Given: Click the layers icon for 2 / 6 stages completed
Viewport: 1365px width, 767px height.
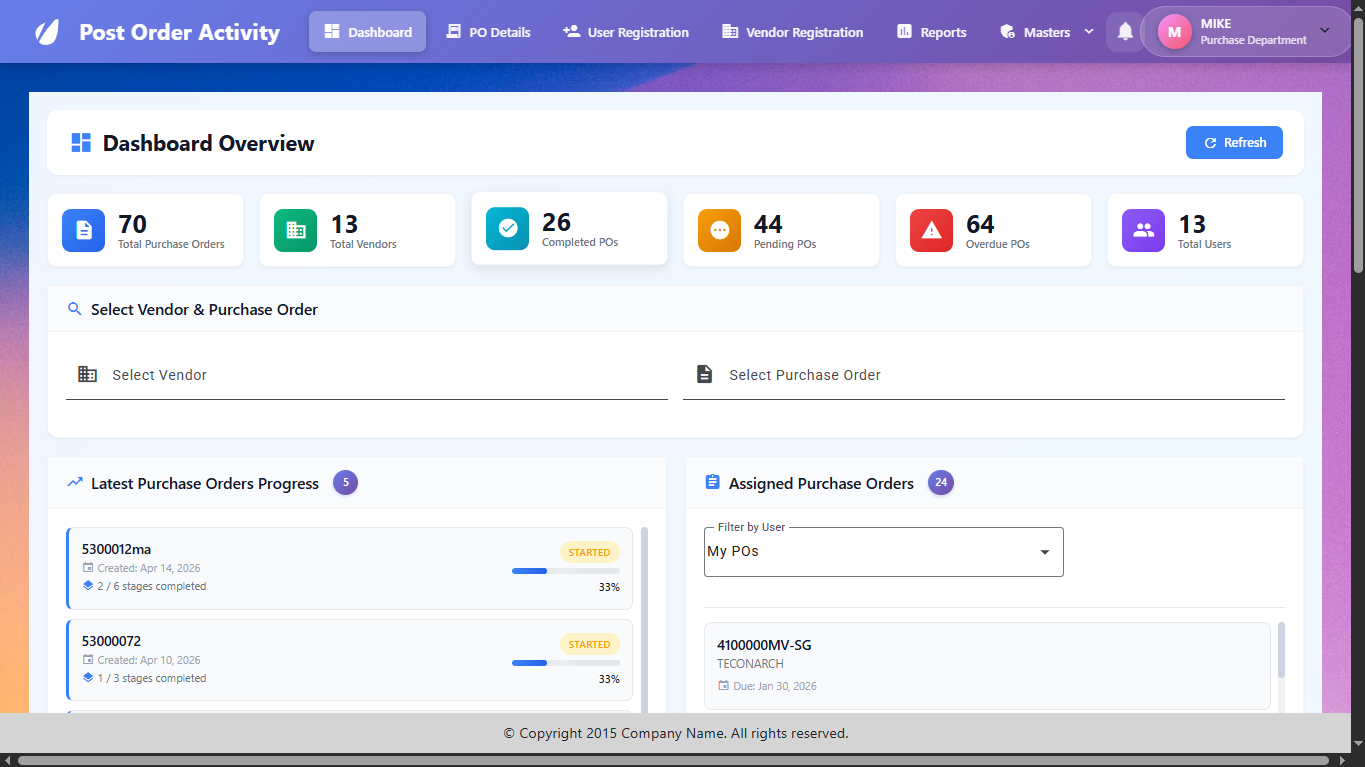Looking at the screenshot, I should 88,586.
